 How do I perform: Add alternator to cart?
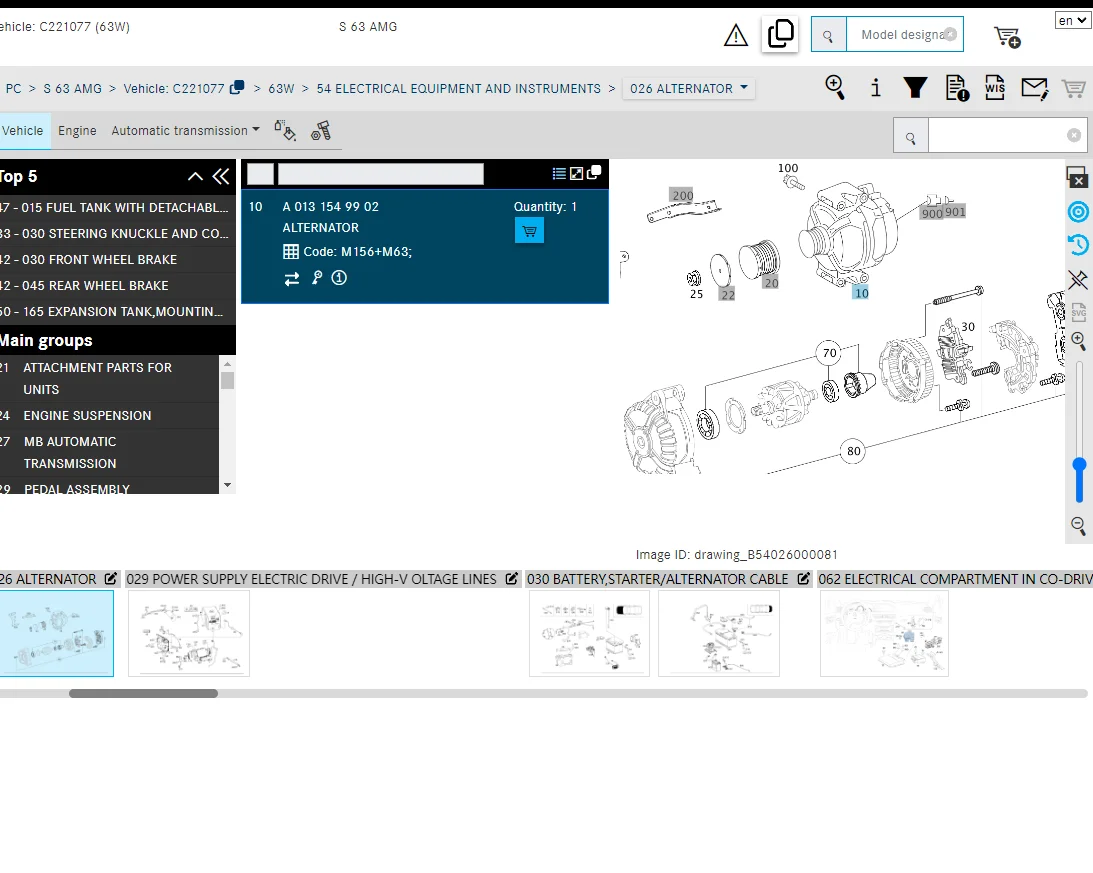[x=529, y=231]
